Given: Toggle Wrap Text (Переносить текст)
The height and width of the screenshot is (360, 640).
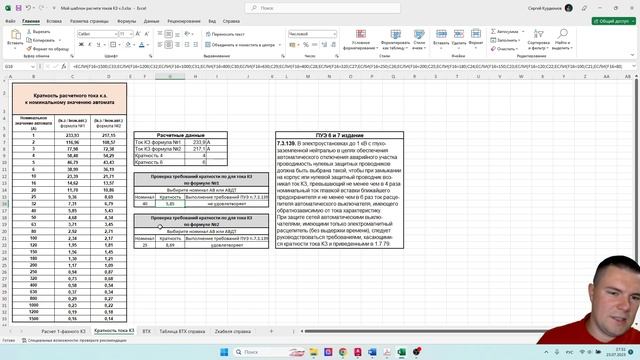Looking at the screenshot, I should (225, 34).
